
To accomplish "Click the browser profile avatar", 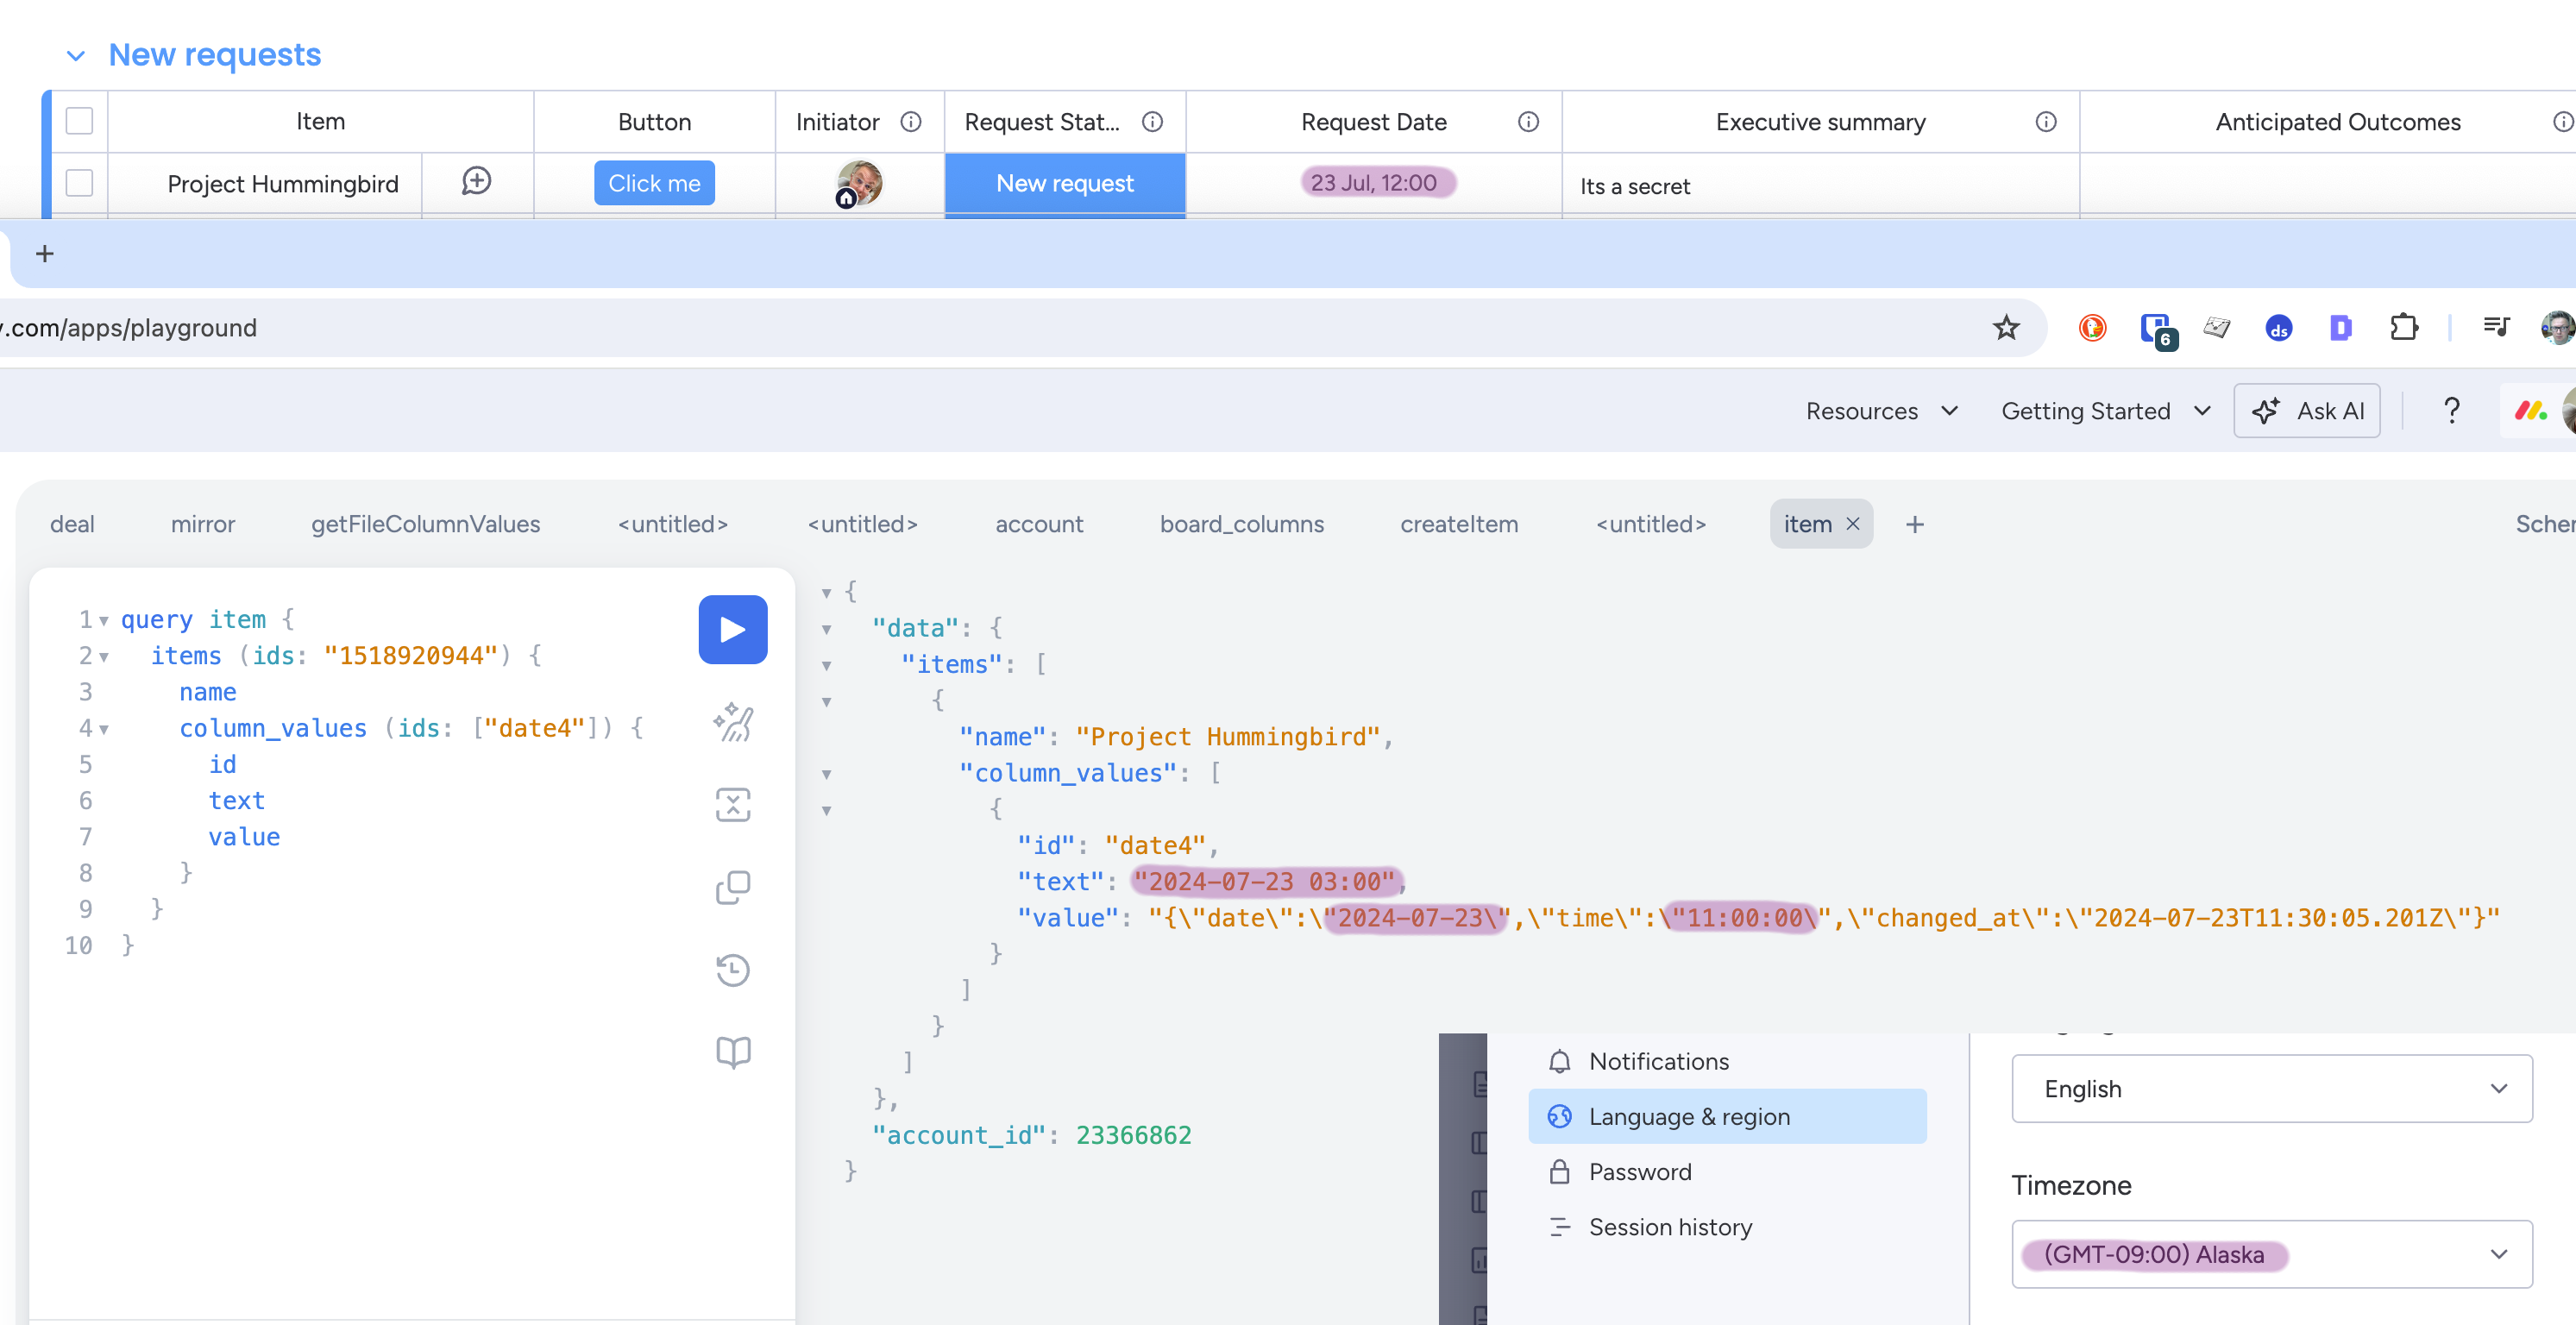I will 2558,328.
